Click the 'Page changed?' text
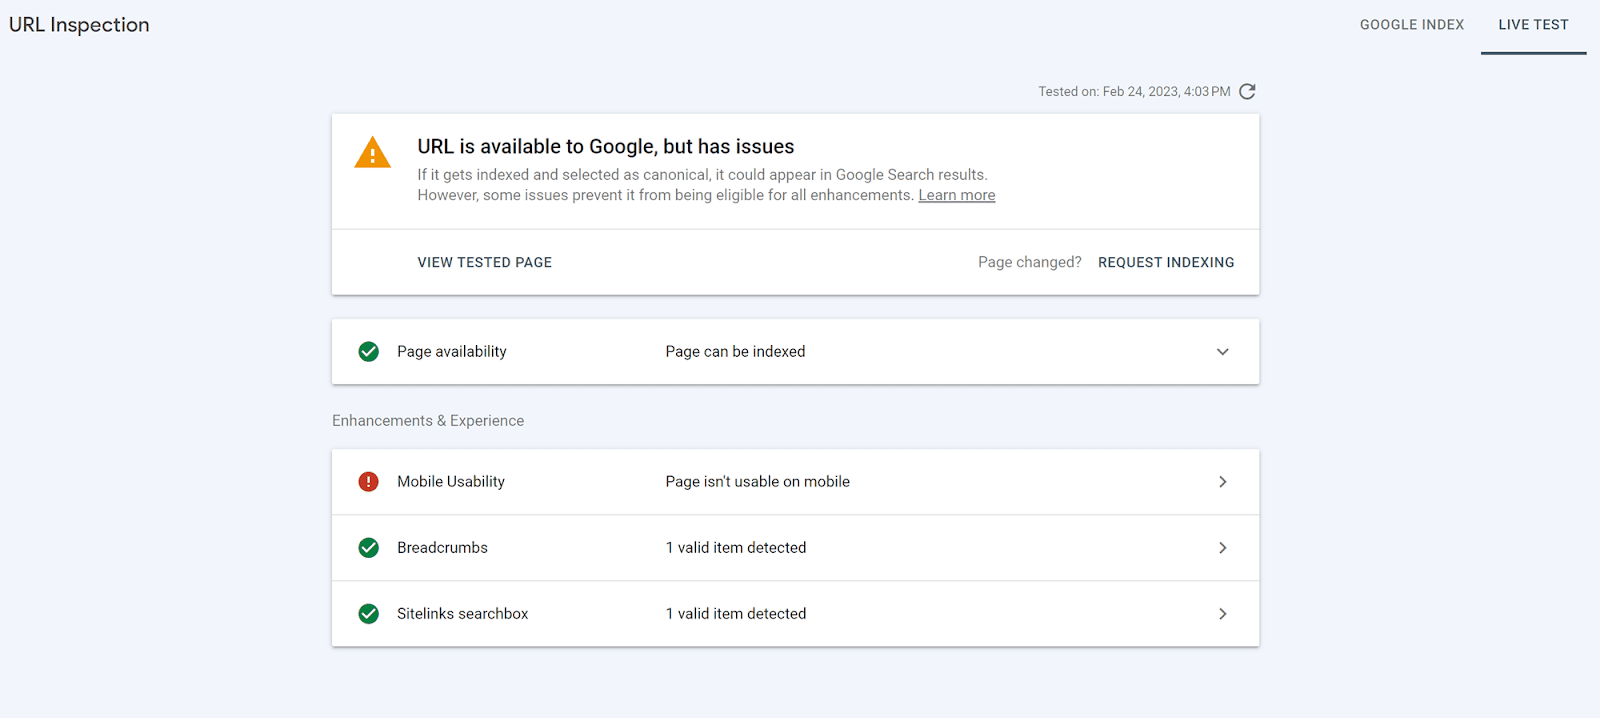The width and height of the screenshot is (1600, 718). point(1030,262)
